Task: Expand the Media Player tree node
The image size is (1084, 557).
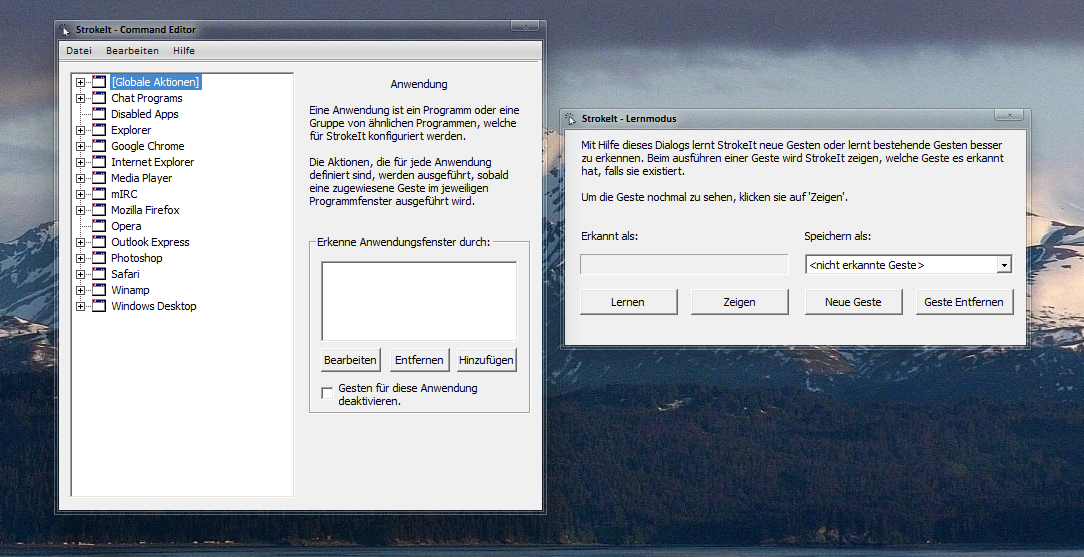Action: [x=80, y=178]
